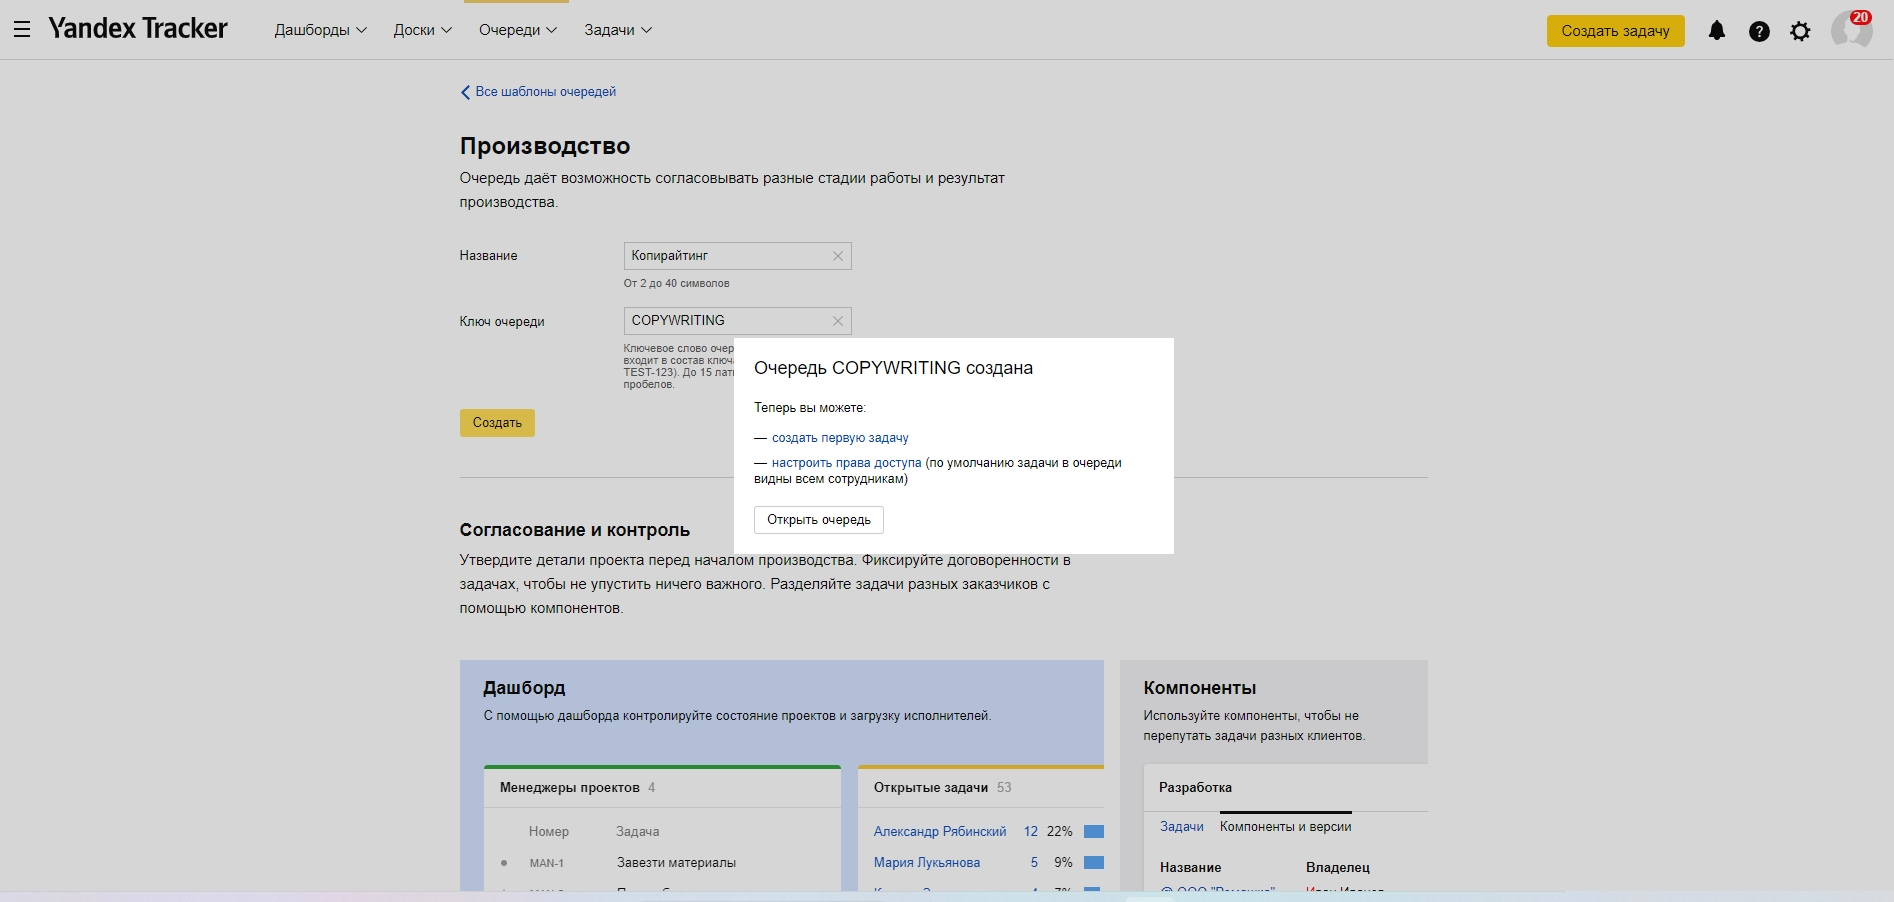
Task: Click Менеджеры проектов widget header
Action: pos(569,788)
